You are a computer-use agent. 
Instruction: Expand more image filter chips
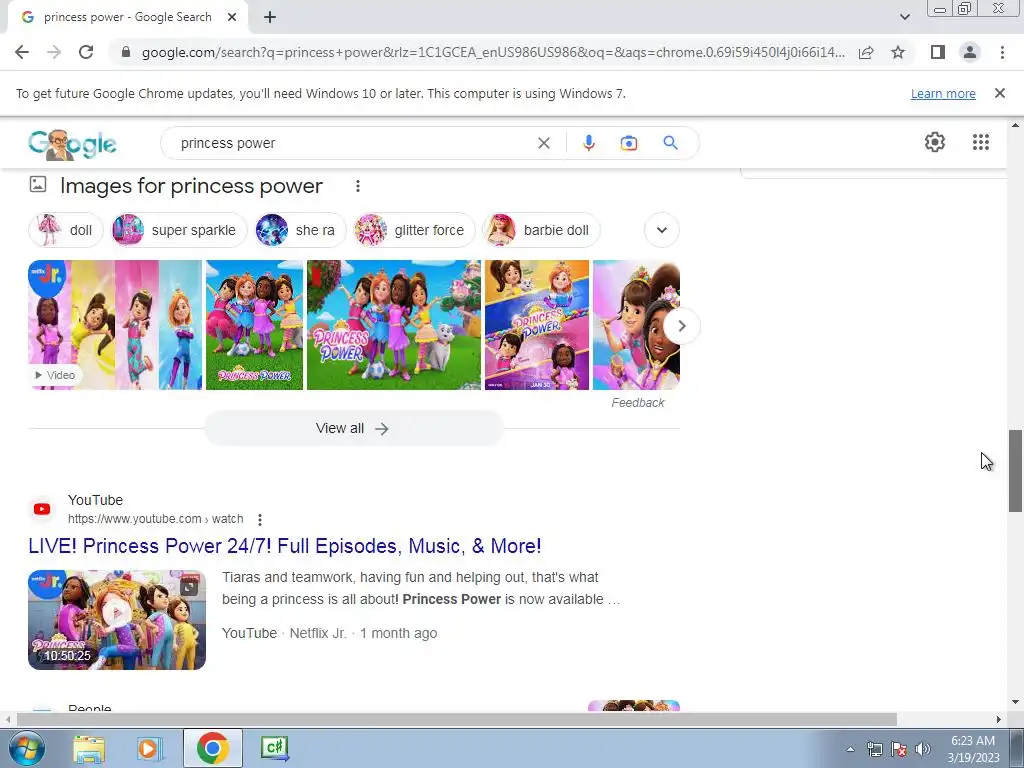point(662,230)
